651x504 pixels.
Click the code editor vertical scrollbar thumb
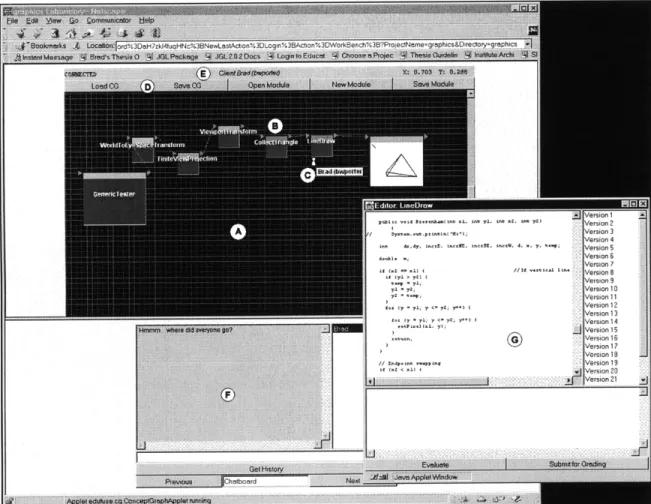click(576, 329)
